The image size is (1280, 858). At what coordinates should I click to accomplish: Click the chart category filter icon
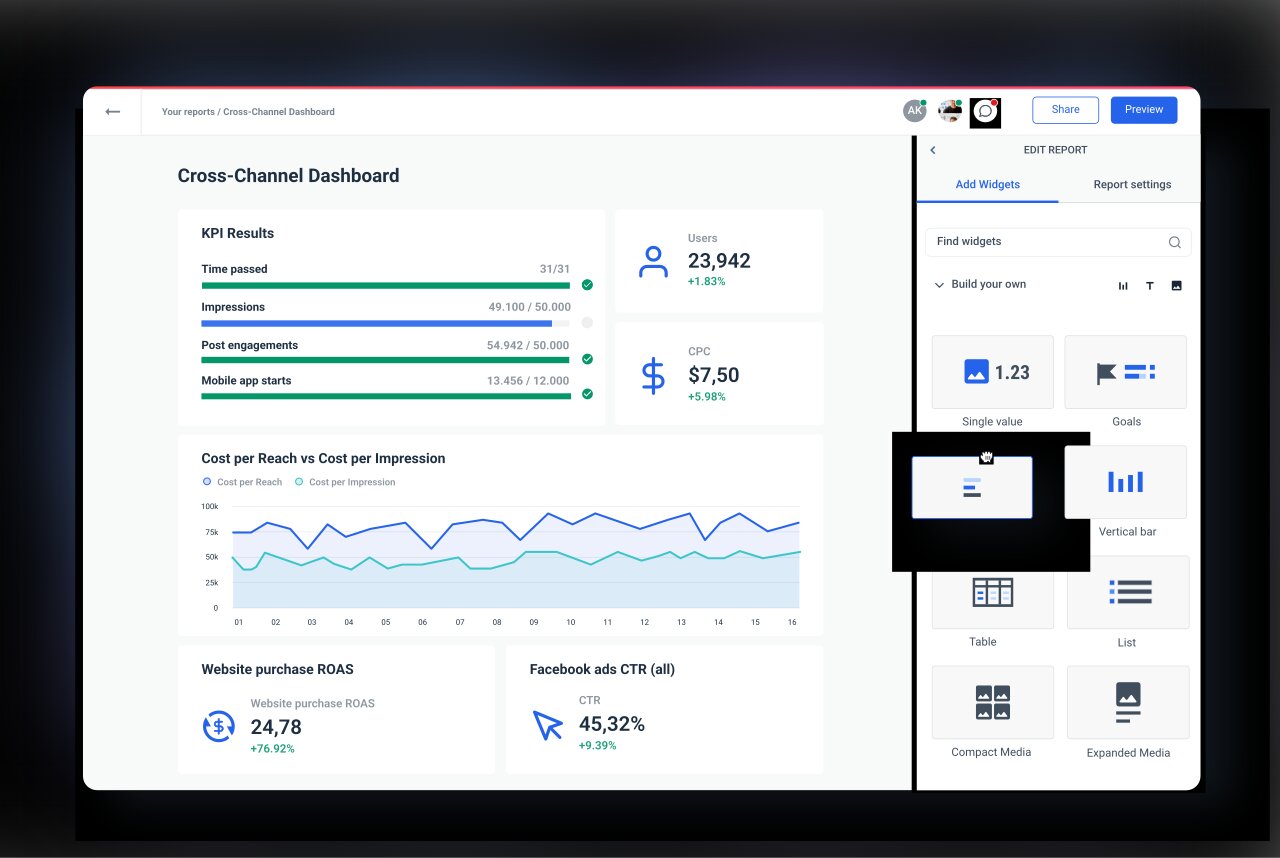click(1123, 285)
